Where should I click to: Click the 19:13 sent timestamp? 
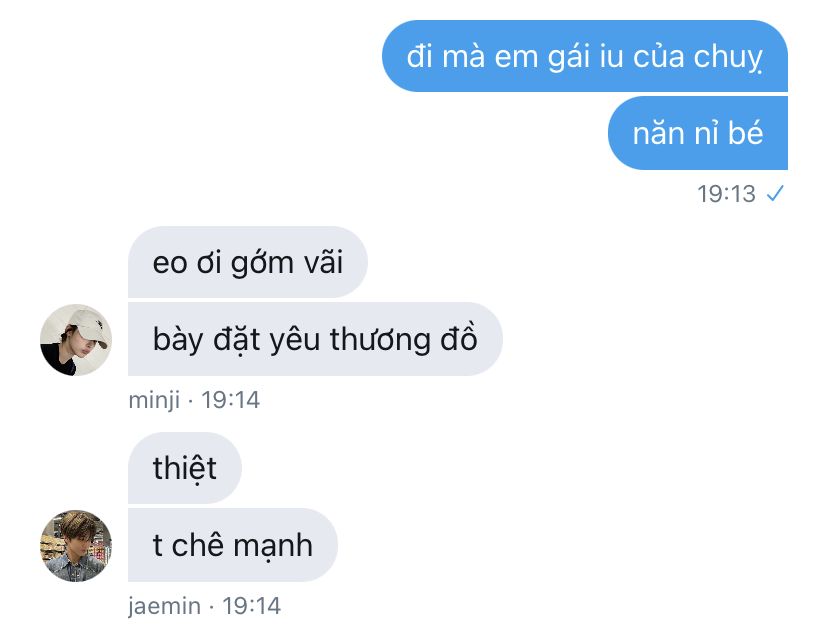[x=726, y=194]
